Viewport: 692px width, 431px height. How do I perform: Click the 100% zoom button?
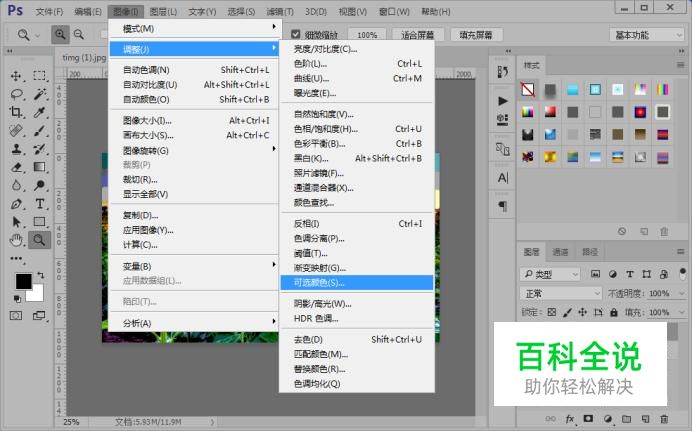pos(367,35)
